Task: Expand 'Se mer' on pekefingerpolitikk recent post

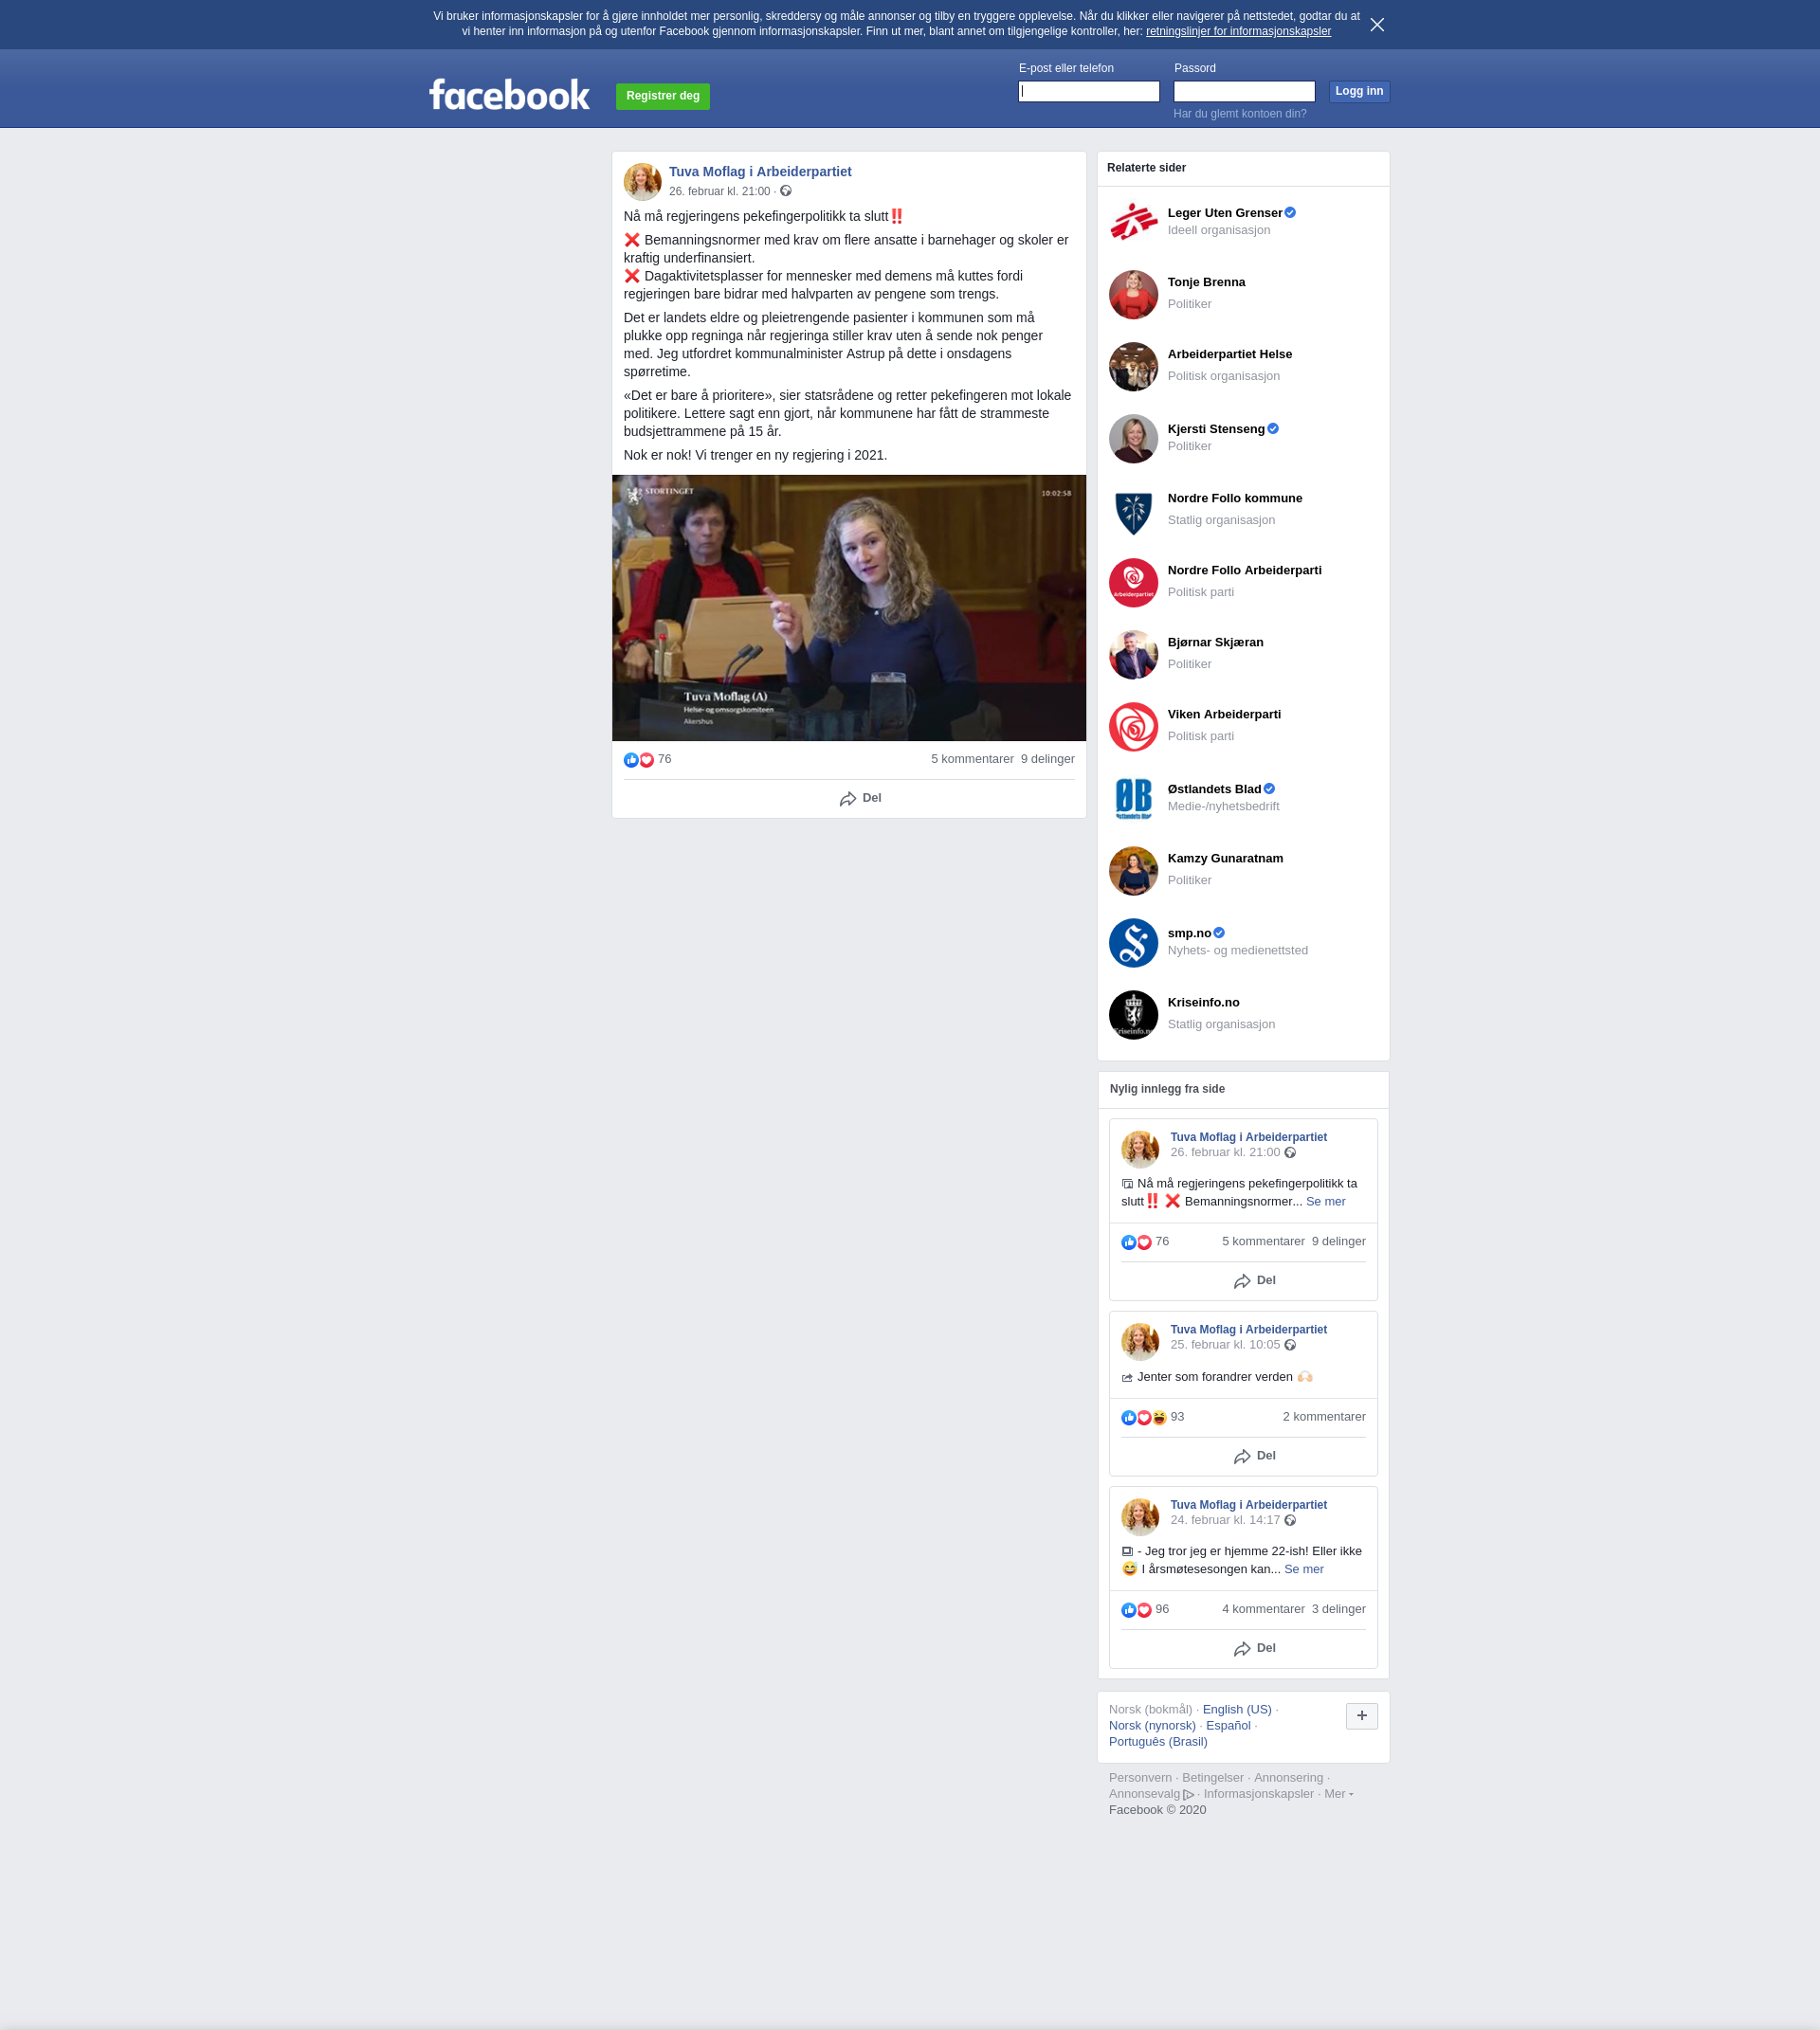Action: (x=1325, y=1202)
